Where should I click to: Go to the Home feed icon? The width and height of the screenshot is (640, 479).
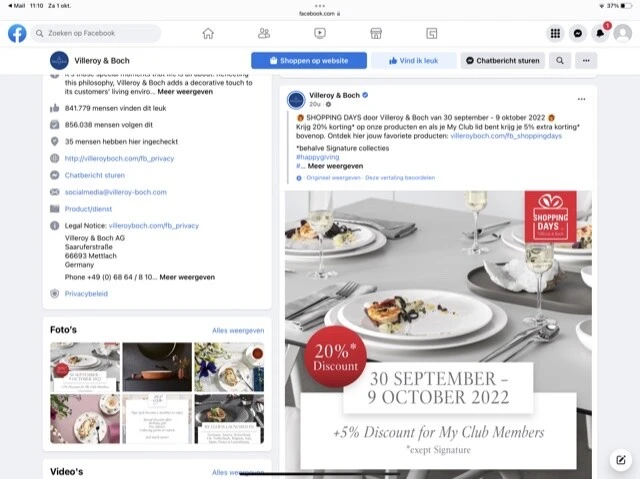coord(208,33)
